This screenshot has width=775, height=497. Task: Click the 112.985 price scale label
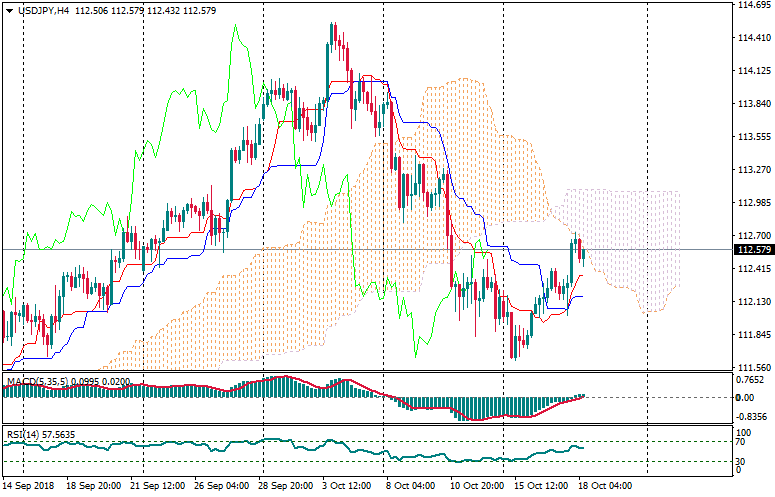(752, 203)
